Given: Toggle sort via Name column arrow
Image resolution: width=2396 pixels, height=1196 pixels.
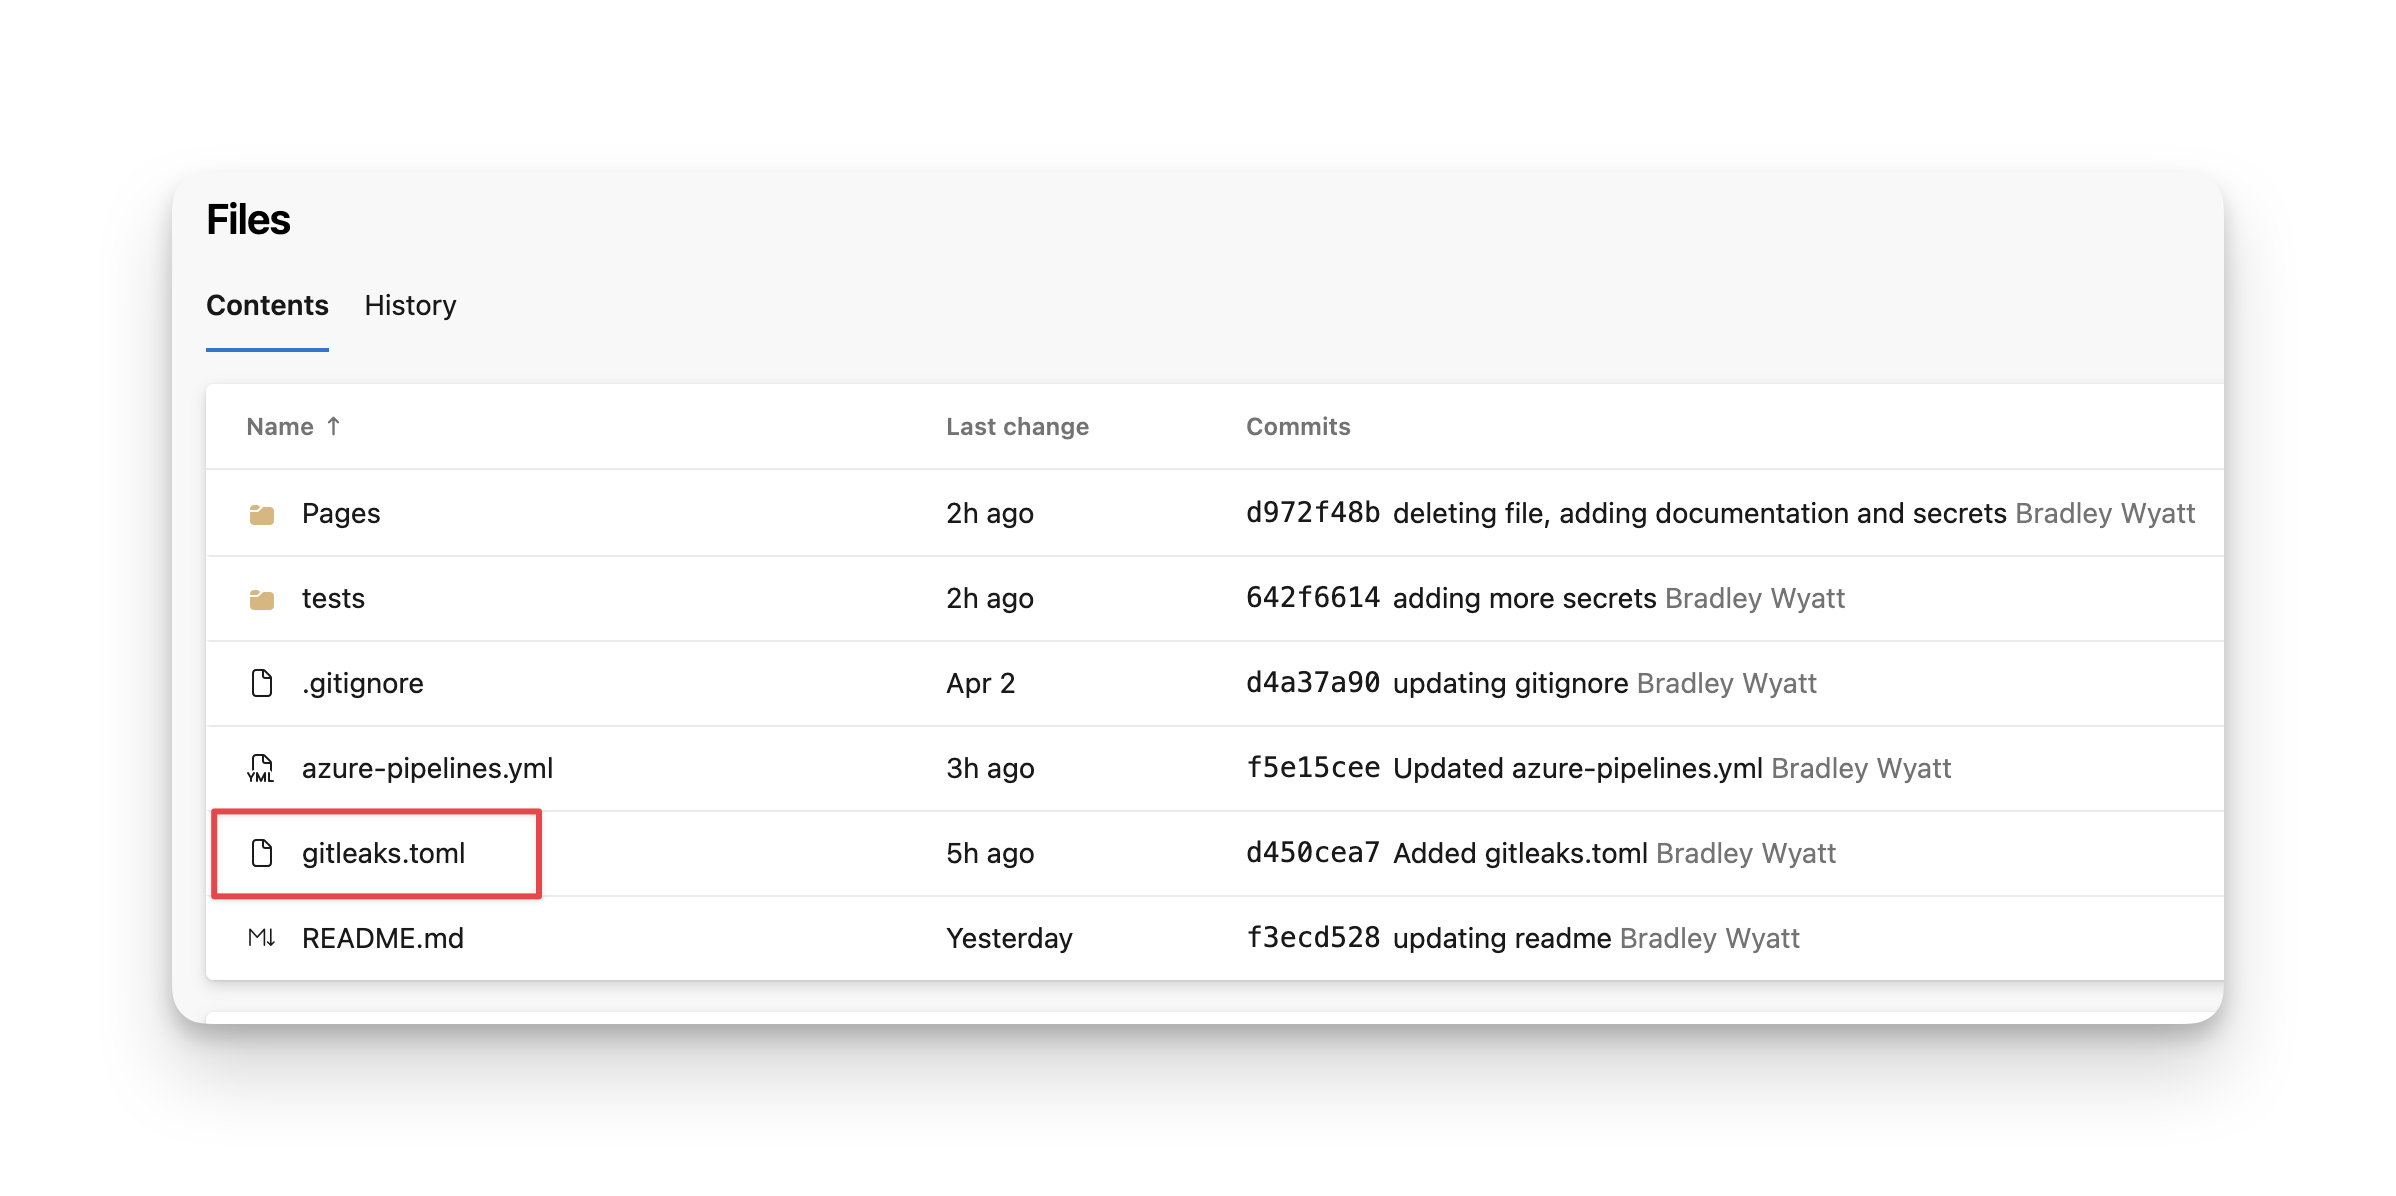Looking at the screenshot, I should click(334, 426).
